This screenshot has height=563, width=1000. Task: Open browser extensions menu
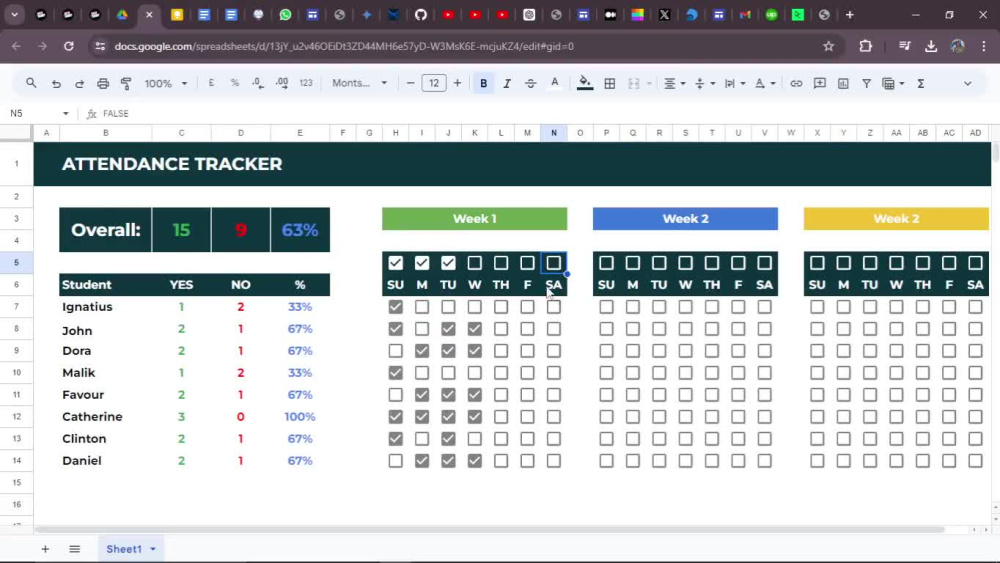tap(865, 46)
